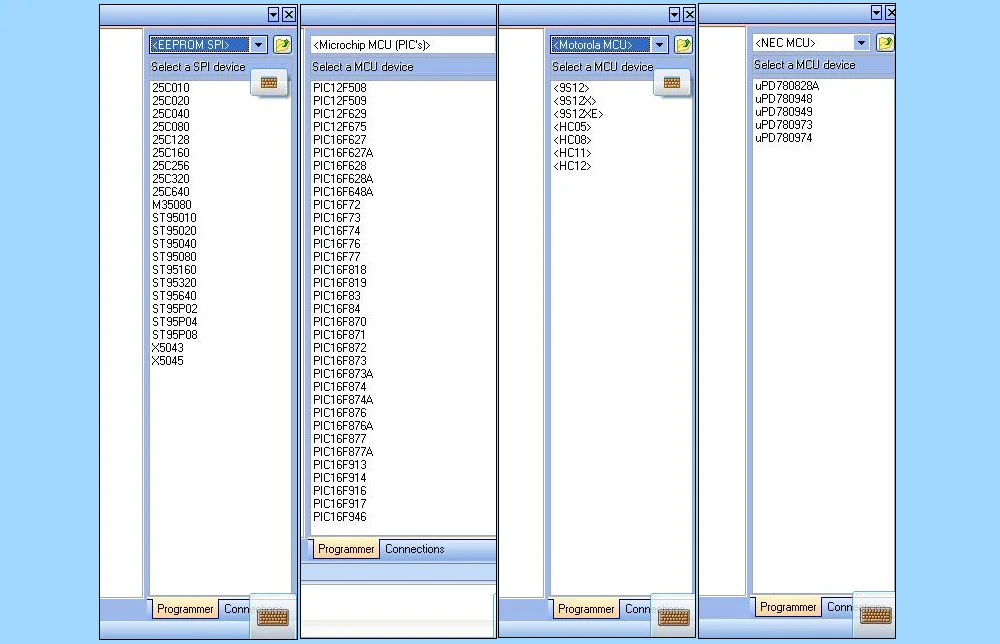1000x644 pixels.
Task: Select PIC12F675 in the MCU list
Action: click(x=340, y=127)
